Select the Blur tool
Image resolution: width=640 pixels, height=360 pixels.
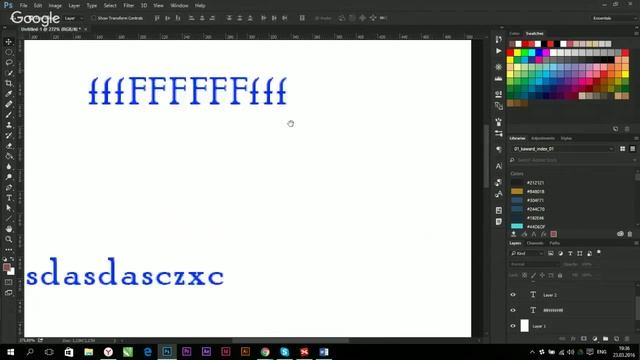pos(9,167)
